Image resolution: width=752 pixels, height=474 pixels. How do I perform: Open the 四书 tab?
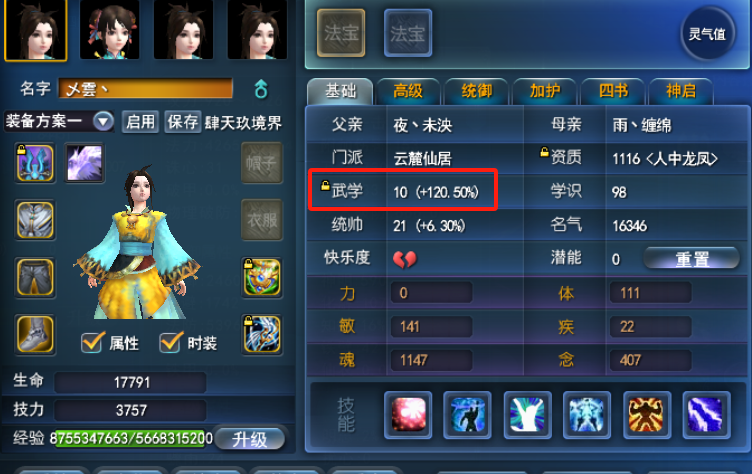[613, 91]
